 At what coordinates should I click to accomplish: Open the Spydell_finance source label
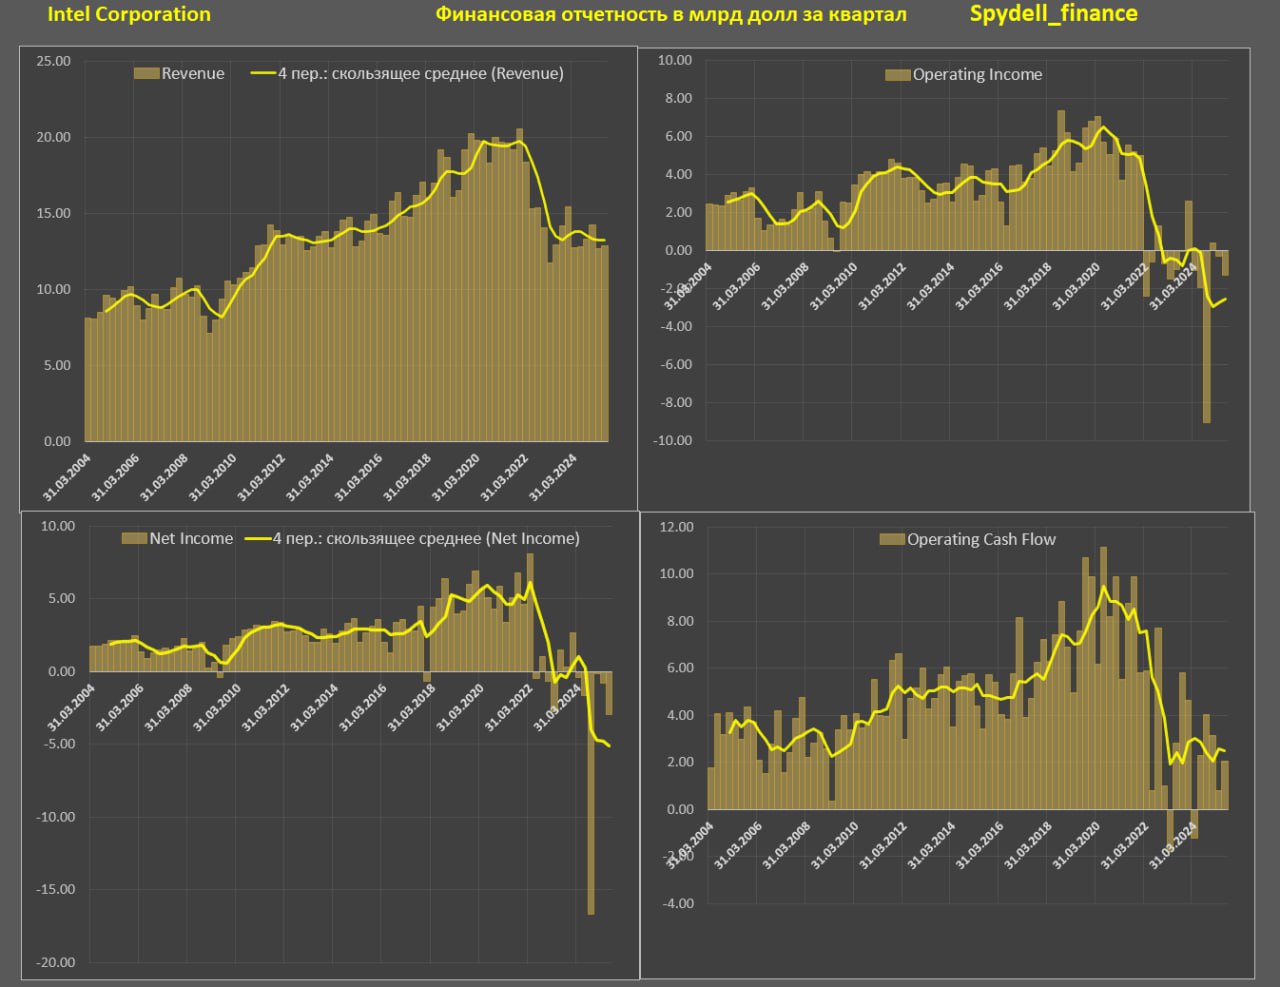pos(1053,14)
